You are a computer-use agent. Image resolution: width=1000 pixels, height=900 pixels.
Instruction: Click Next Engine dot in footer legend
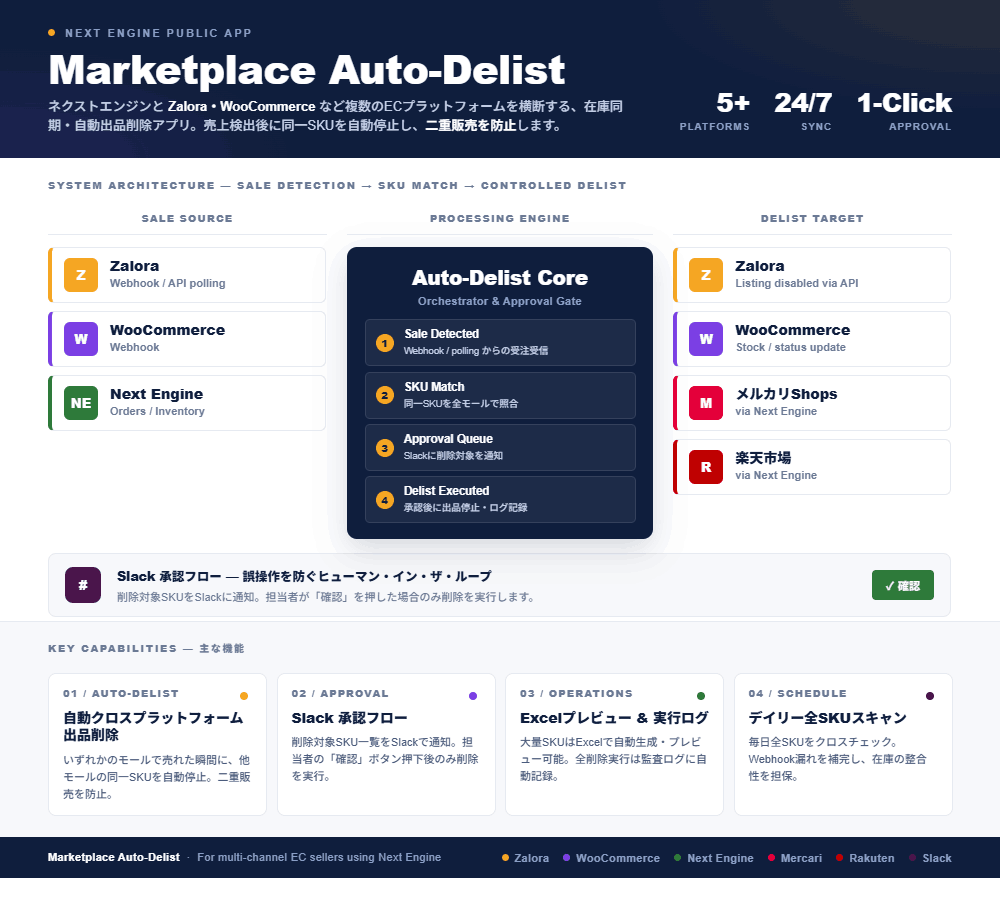(x=677, y=858)
